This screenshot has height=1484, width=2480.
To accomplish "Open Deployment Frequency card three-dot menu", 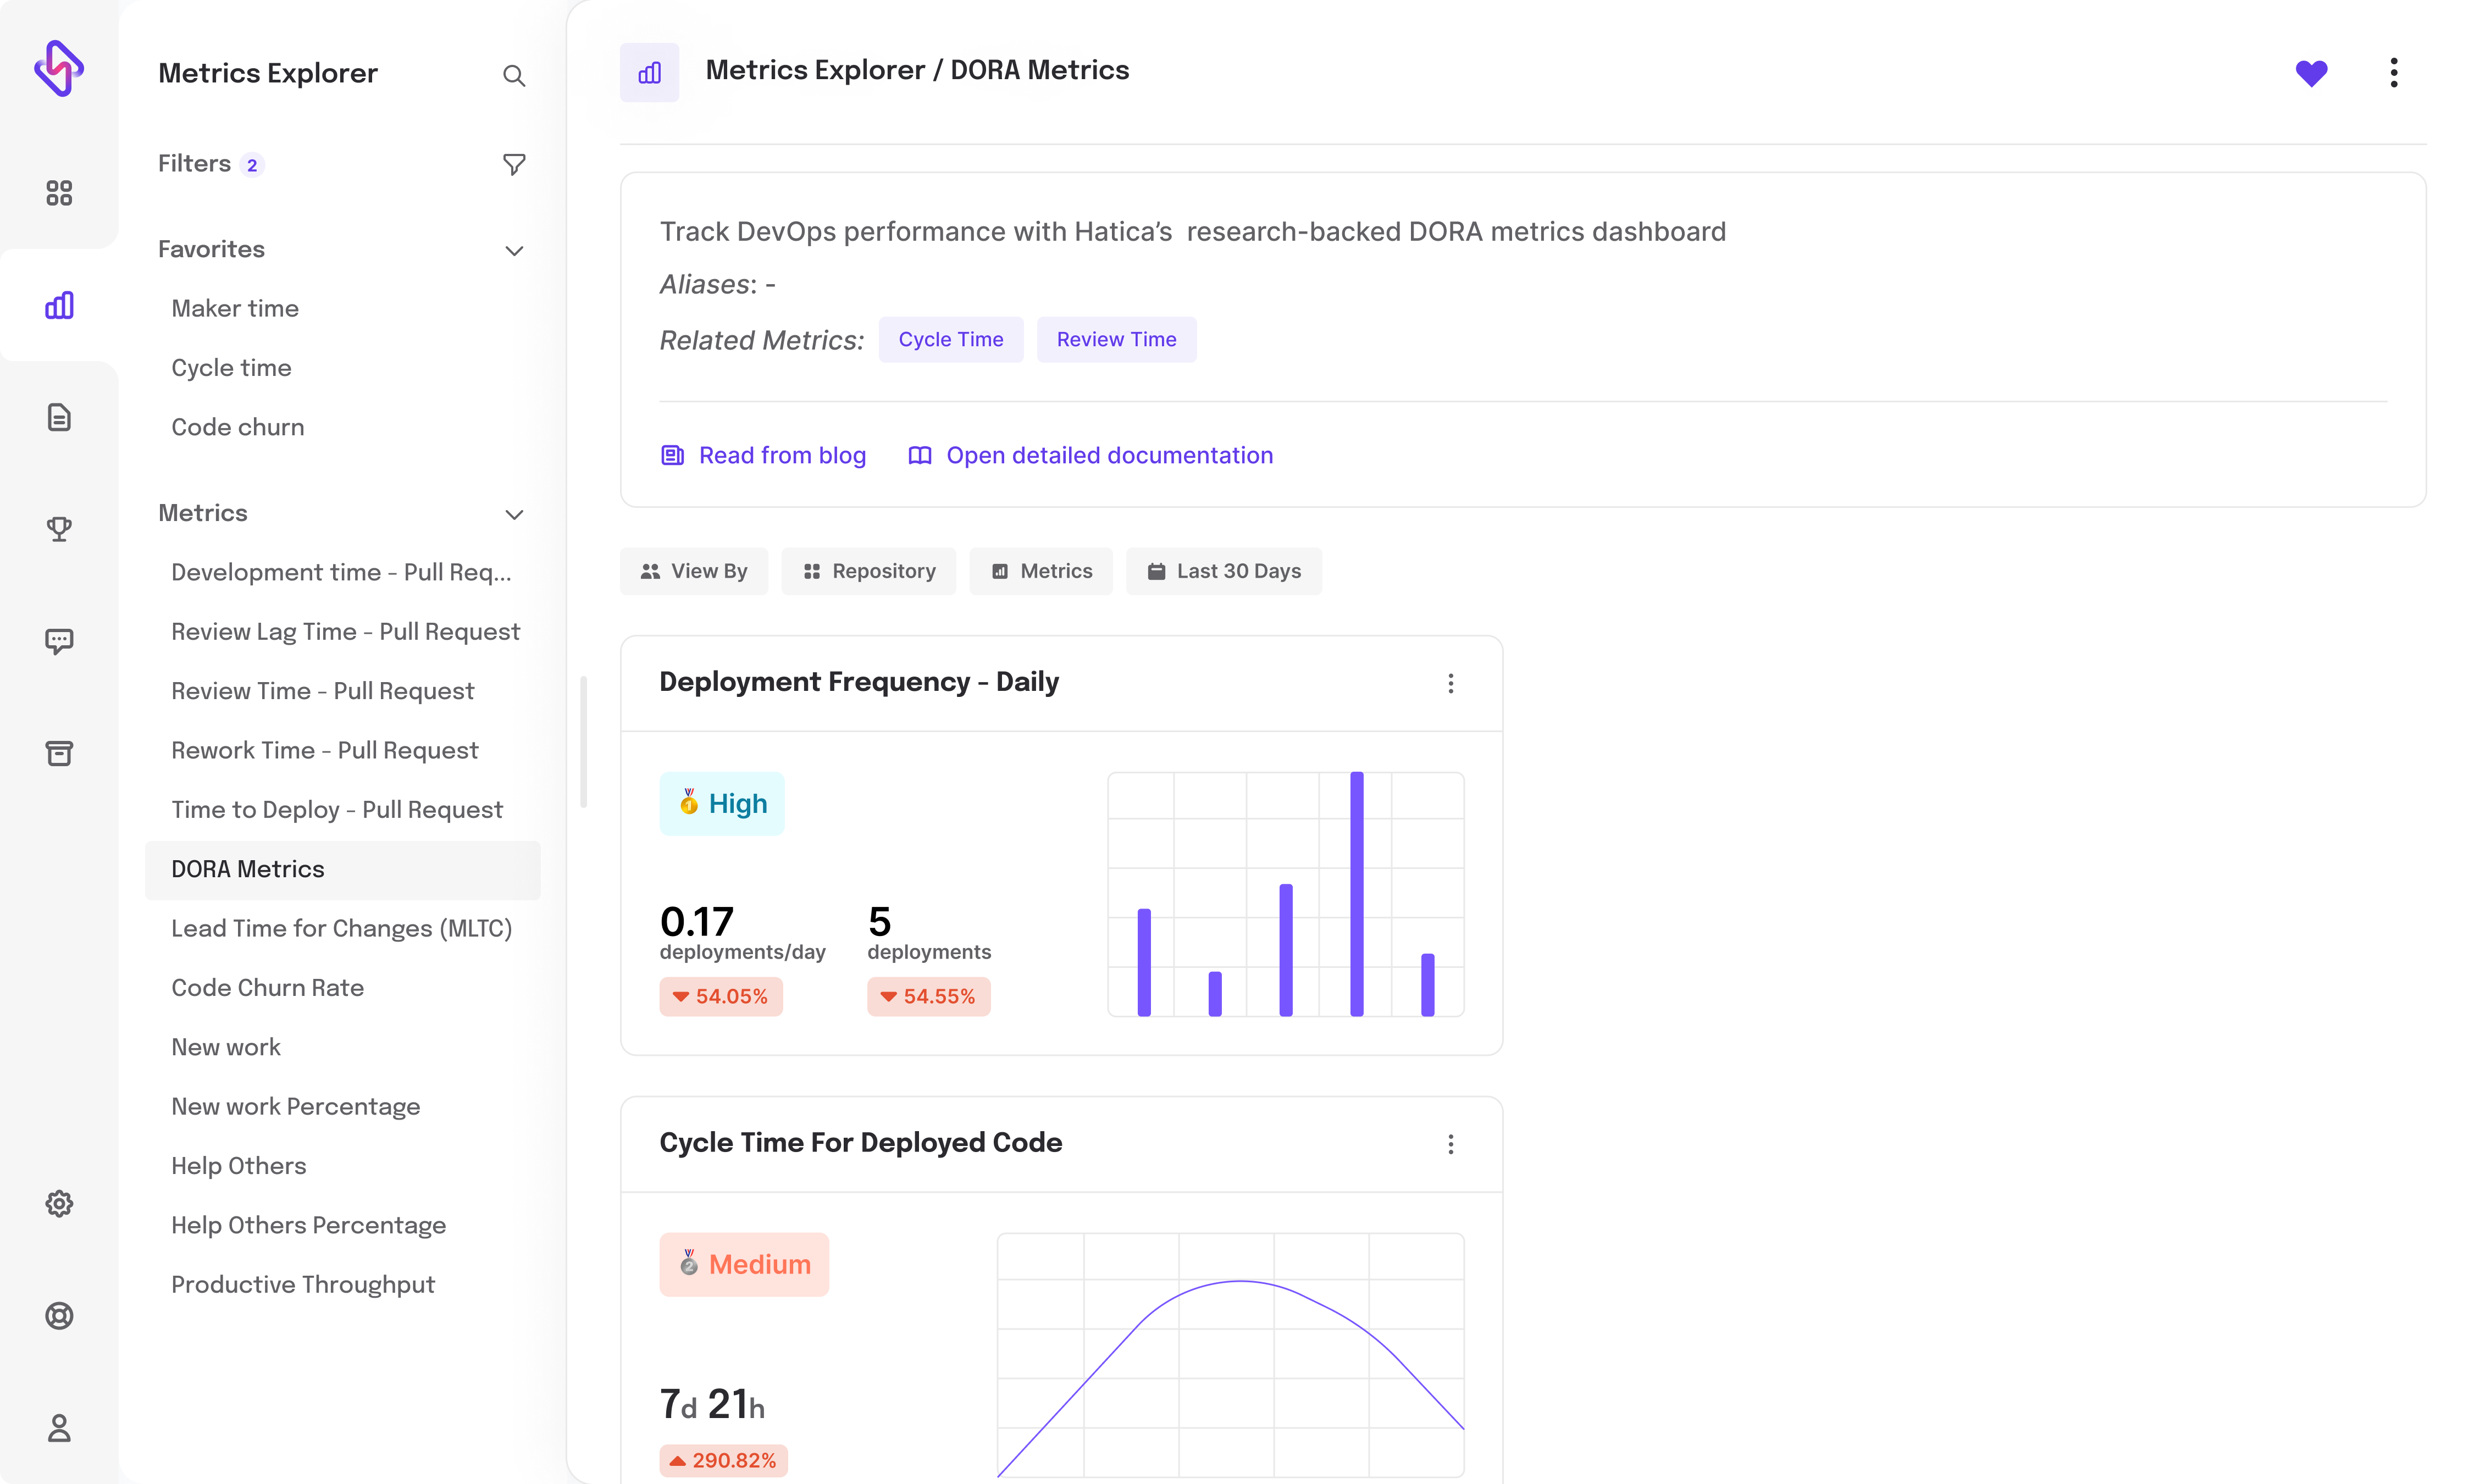I will (x=1450, y=683).
